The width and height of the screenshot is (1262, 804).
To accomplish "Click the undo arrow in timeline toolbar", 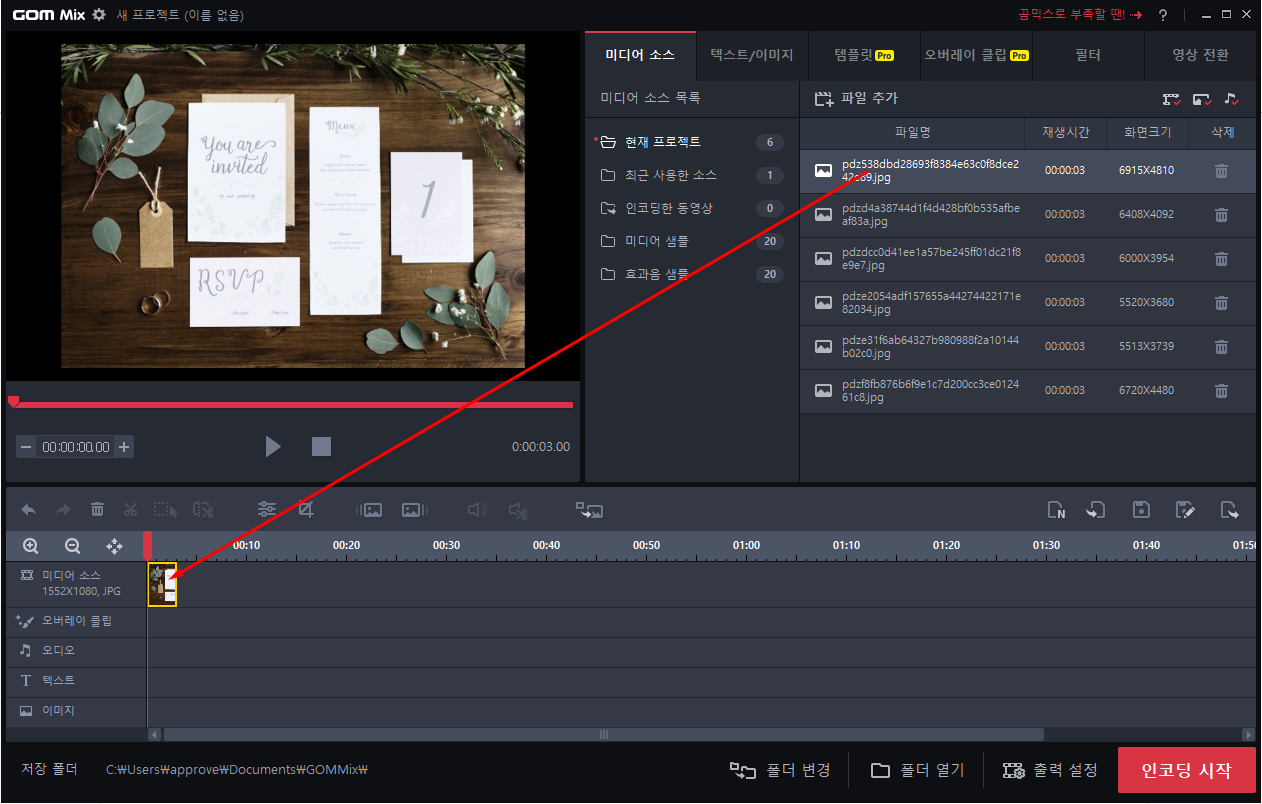I will pyautogui.click(x=29, y=510).
